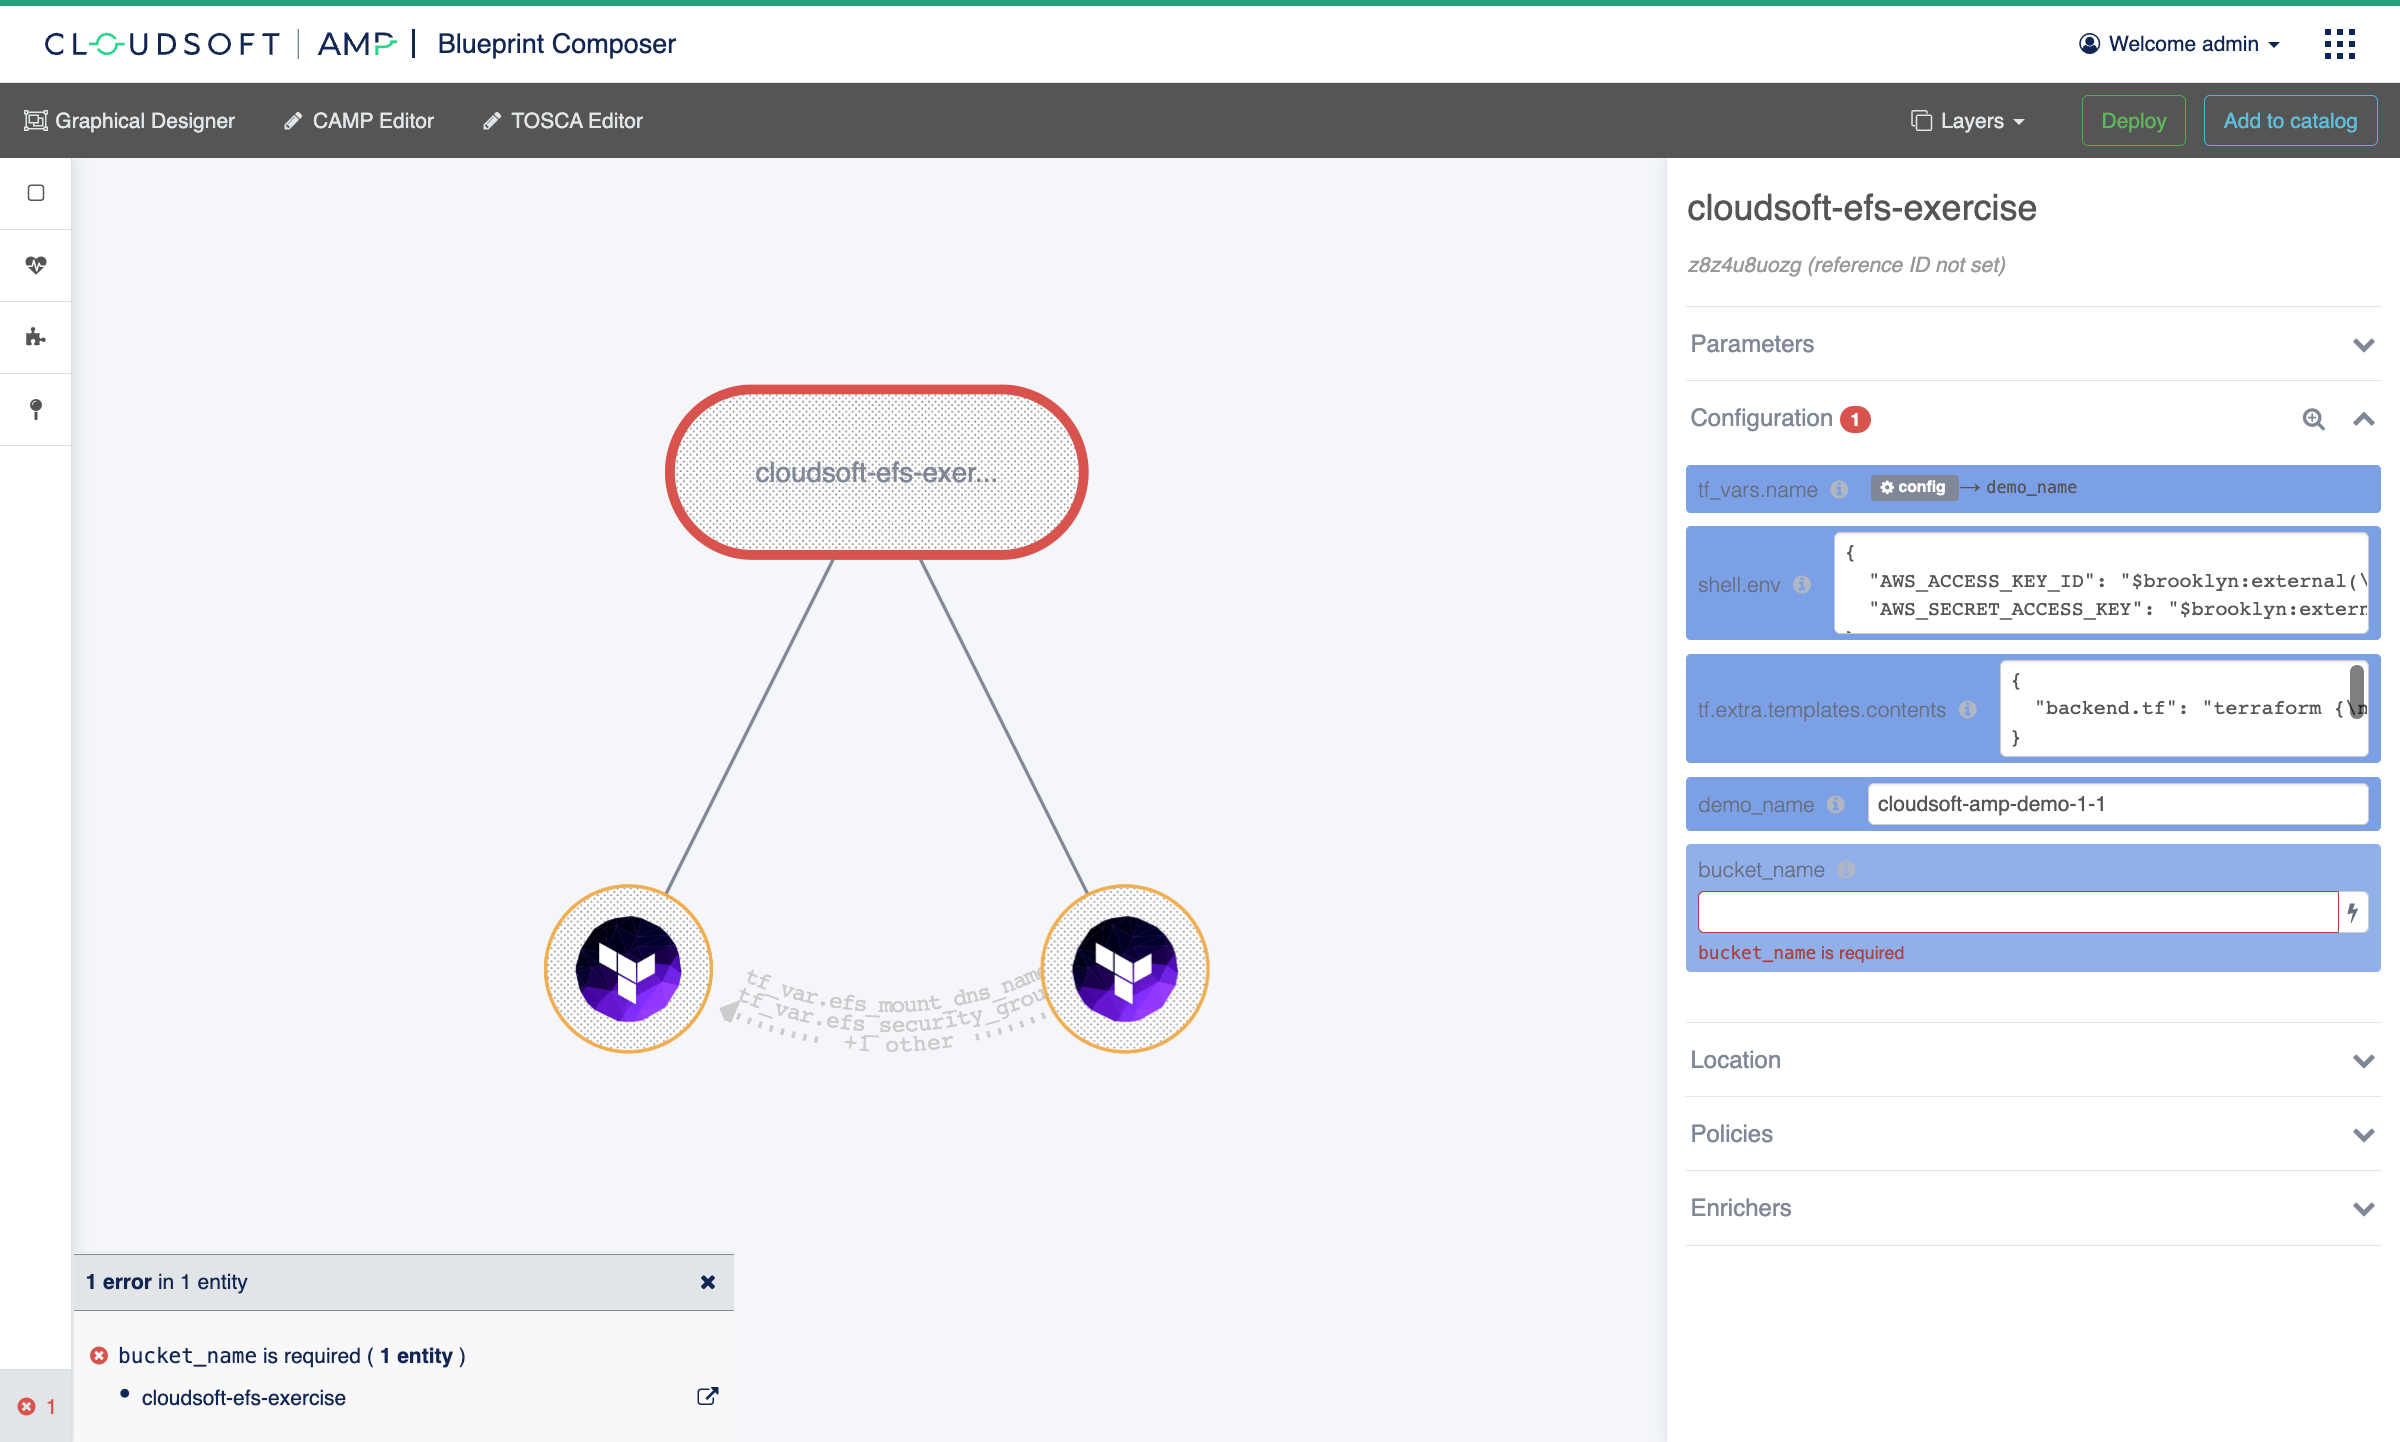The height and width of the screenshot is (1442, 2400).
Task: Expand the Location section
Action: point(2033,1060)
